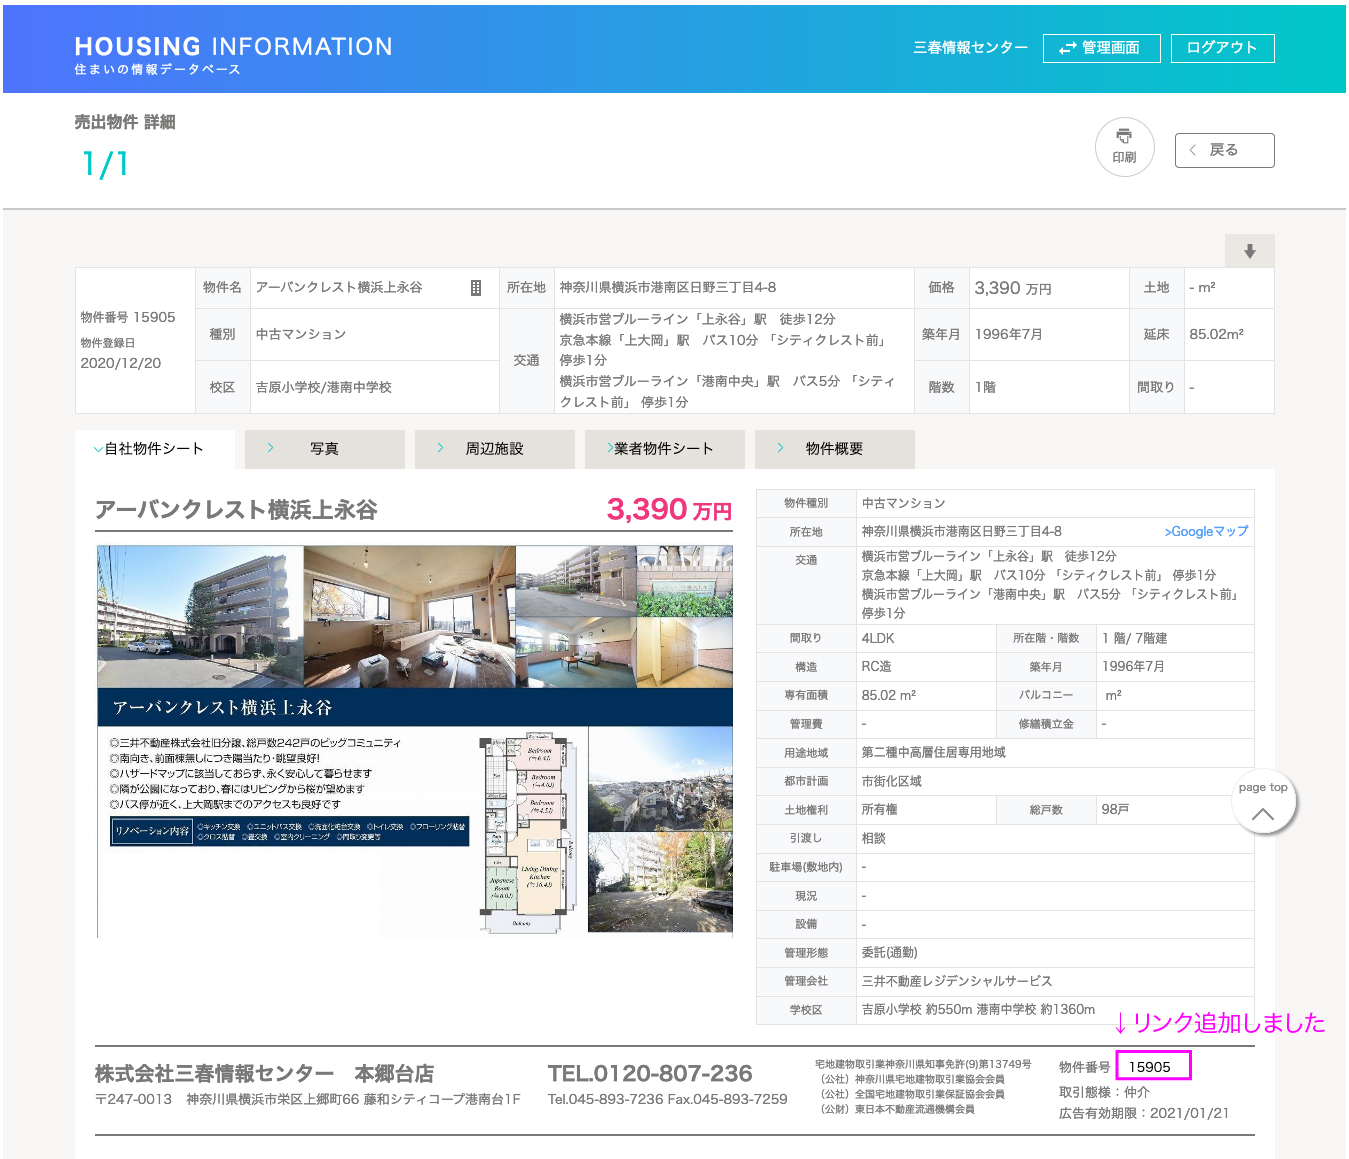Log out with the ログアウト button
1349x1159 pixels.
(1222, 48)
